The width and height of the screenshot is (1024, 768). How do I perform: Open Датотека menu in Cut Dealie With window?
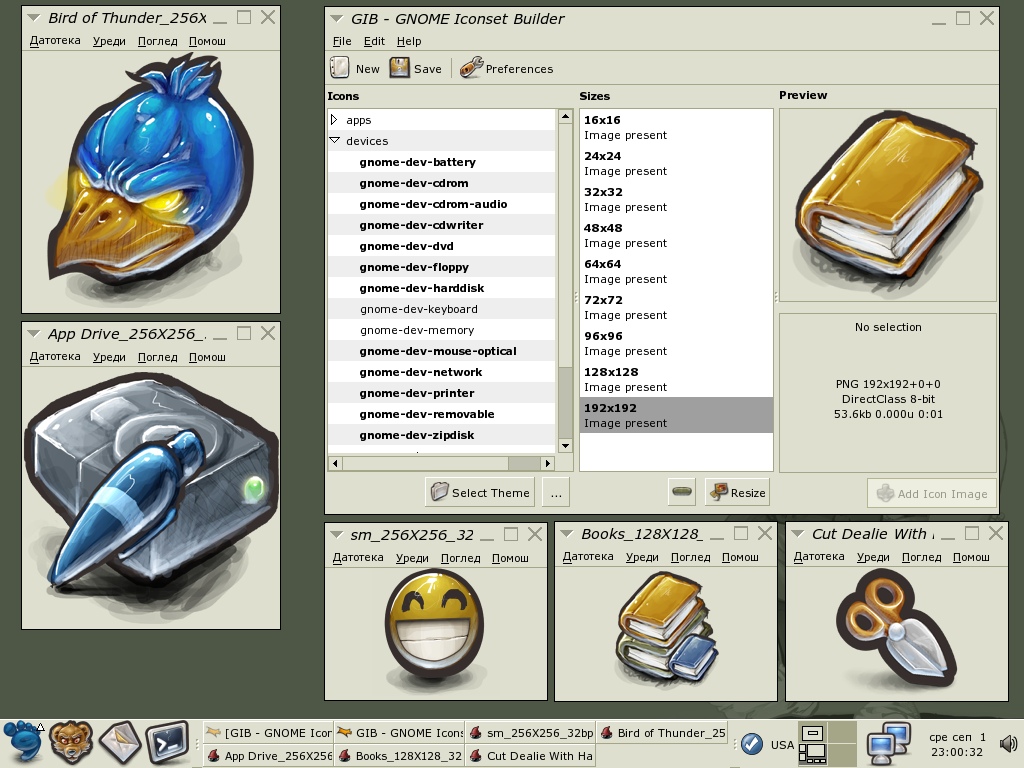tap(819, 557)
